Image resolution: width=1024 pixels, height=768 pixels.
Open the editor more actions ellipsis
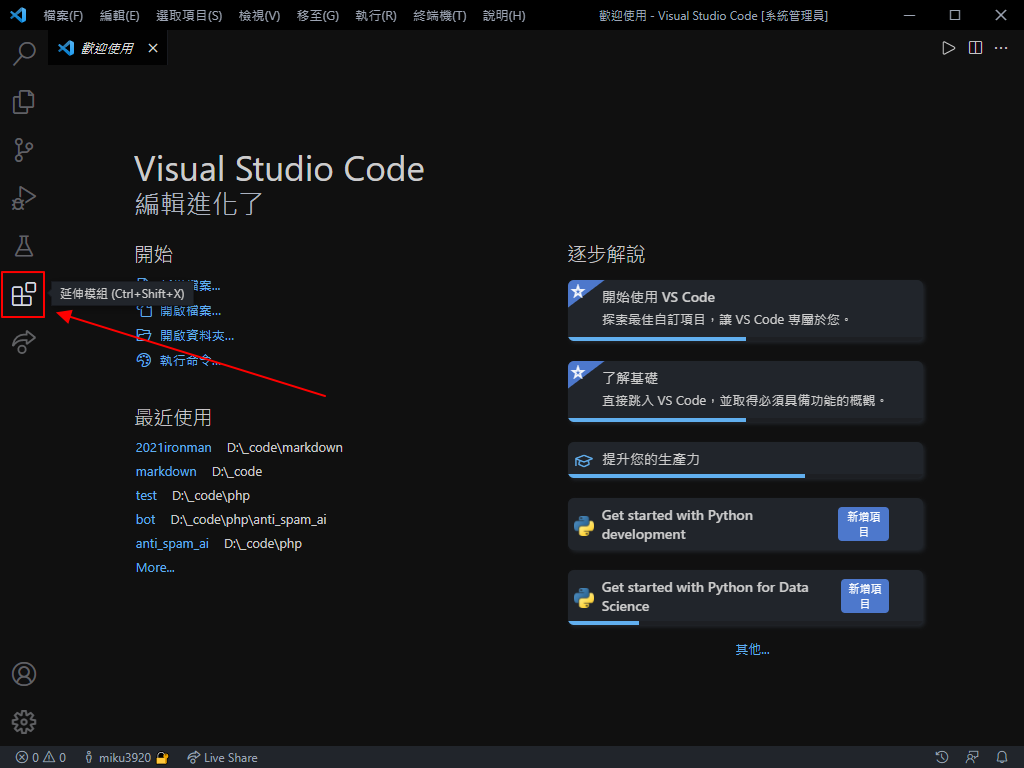tap(1001, 48)
